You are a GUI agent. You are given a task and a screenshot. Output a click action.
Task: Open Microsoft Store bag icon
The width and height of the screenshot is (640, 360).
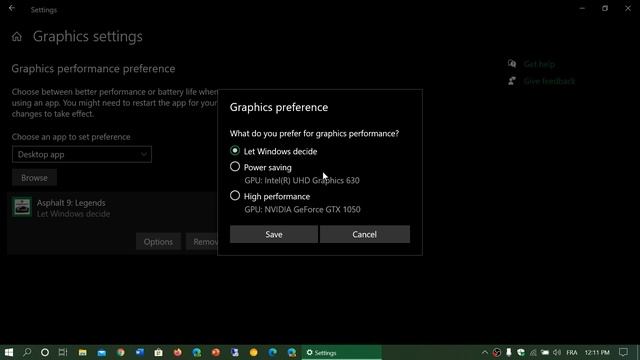click(159, 352)
